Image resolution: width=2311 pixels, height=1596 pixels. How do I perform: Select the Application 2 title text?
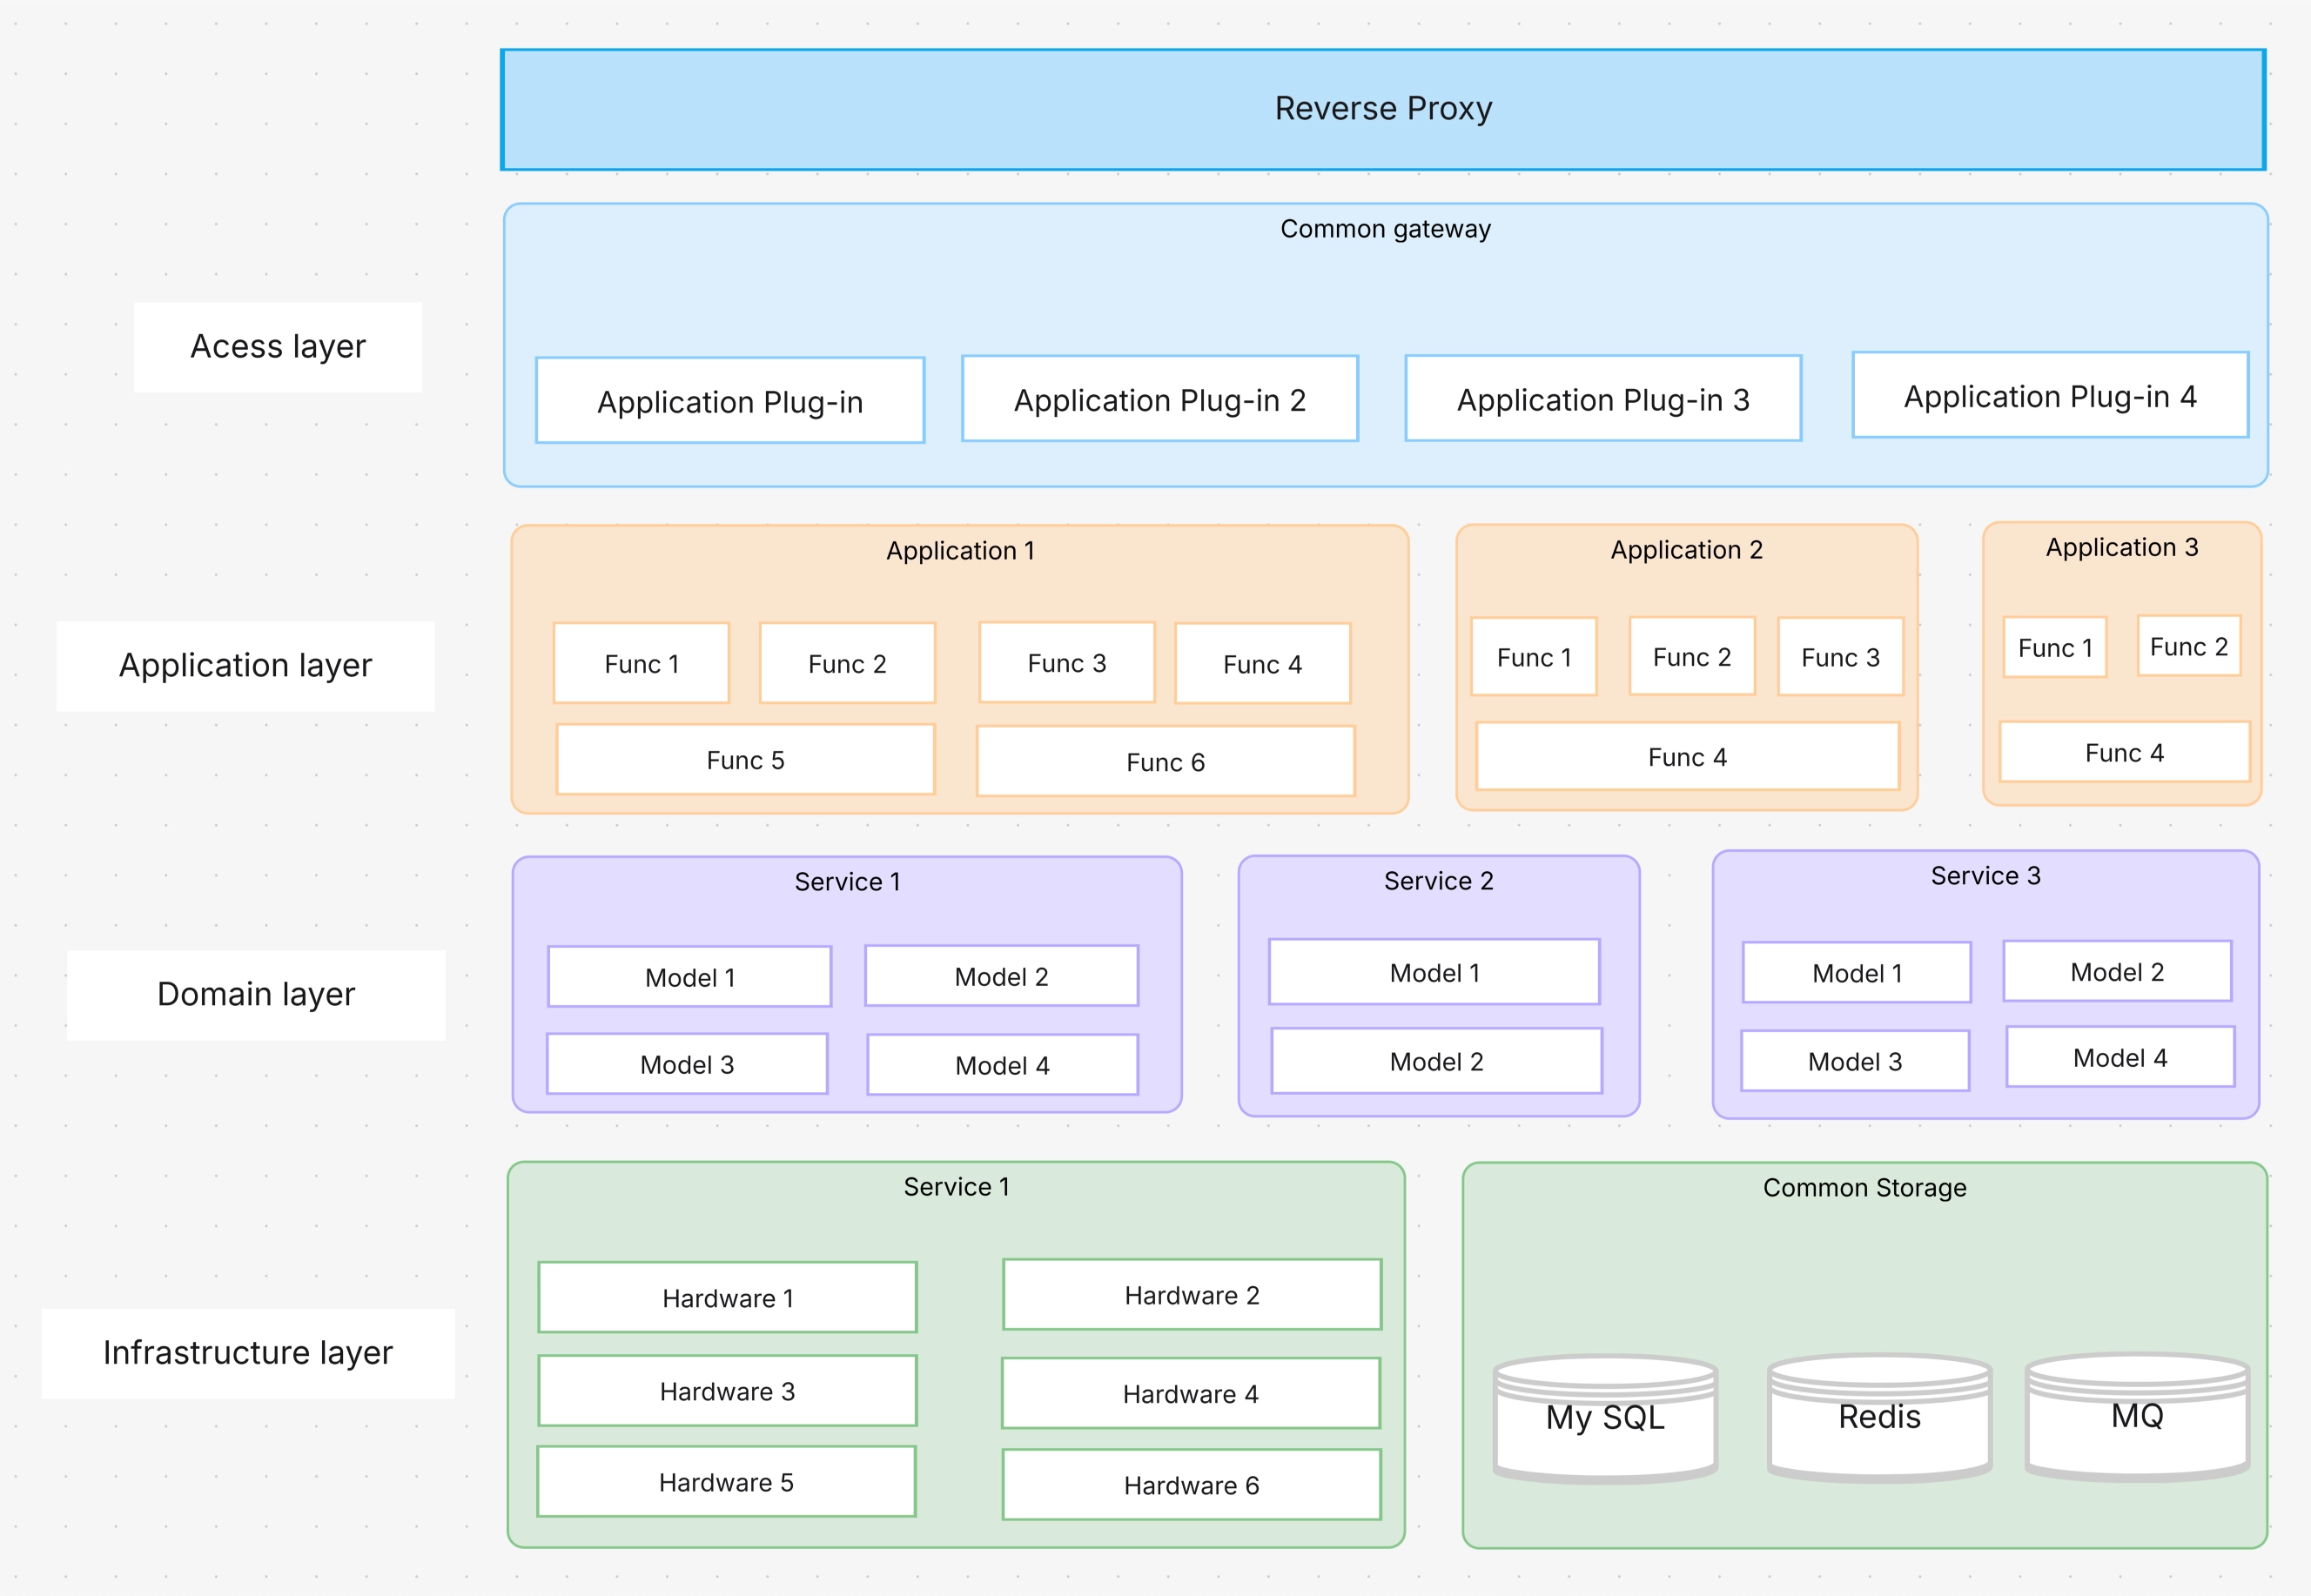1686,550
